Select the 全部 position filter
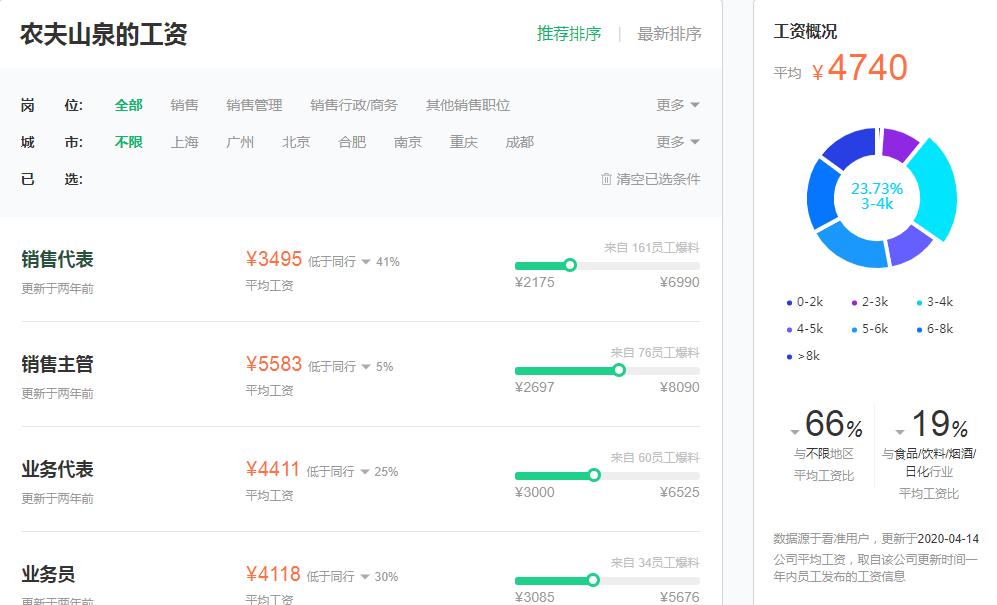The height and width of the screenshot is (605, 997). pyautogui.click(x=128, y=105)
